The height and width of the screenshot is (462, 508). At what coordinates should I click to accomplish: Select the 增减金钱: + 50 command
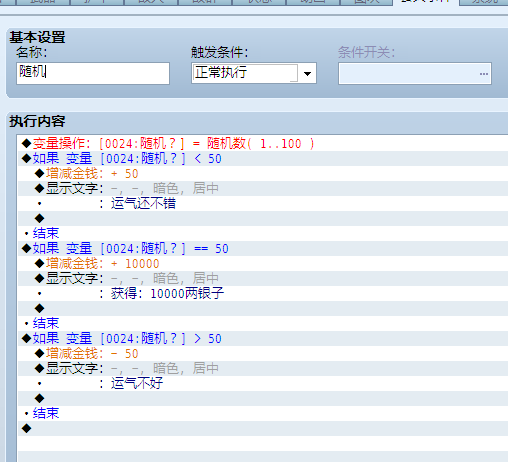pos(263,174)
